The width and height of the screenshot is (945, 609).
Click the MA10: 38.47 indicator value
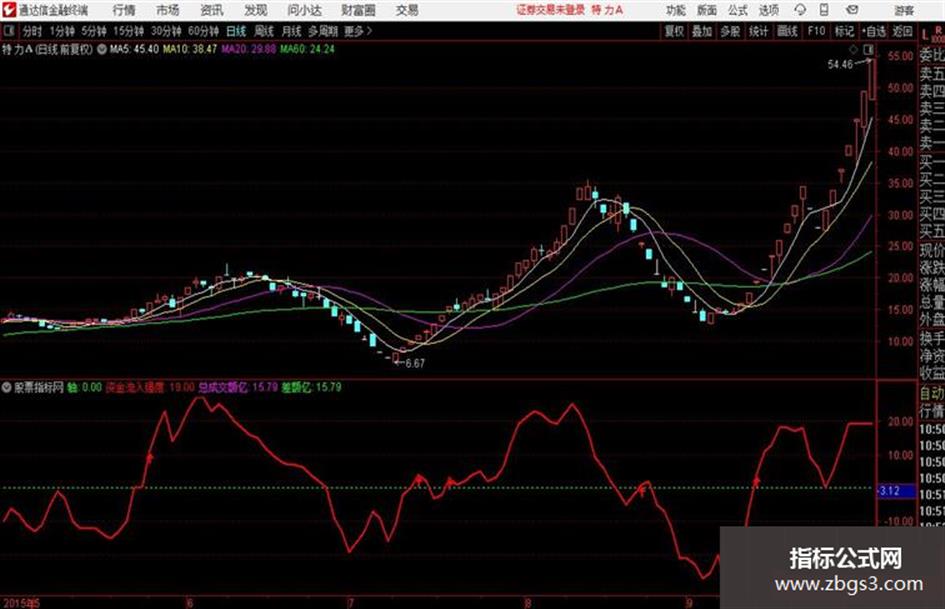click(190, 49)
